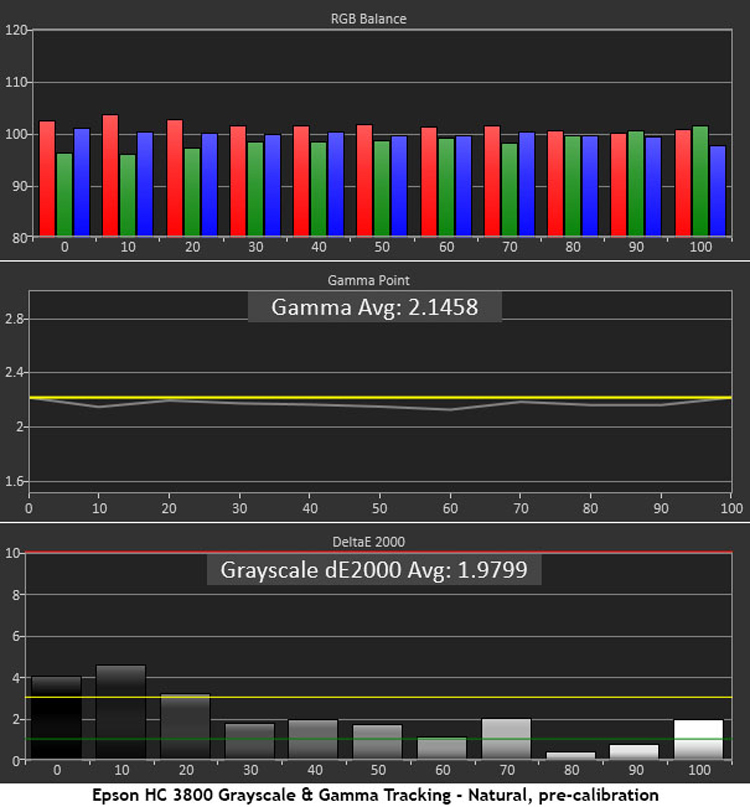This screenshot has width=750, height=807.
Task: Click the Epson HC 3800 caption text
Action: pyautogui.click(x=375, y=792)
